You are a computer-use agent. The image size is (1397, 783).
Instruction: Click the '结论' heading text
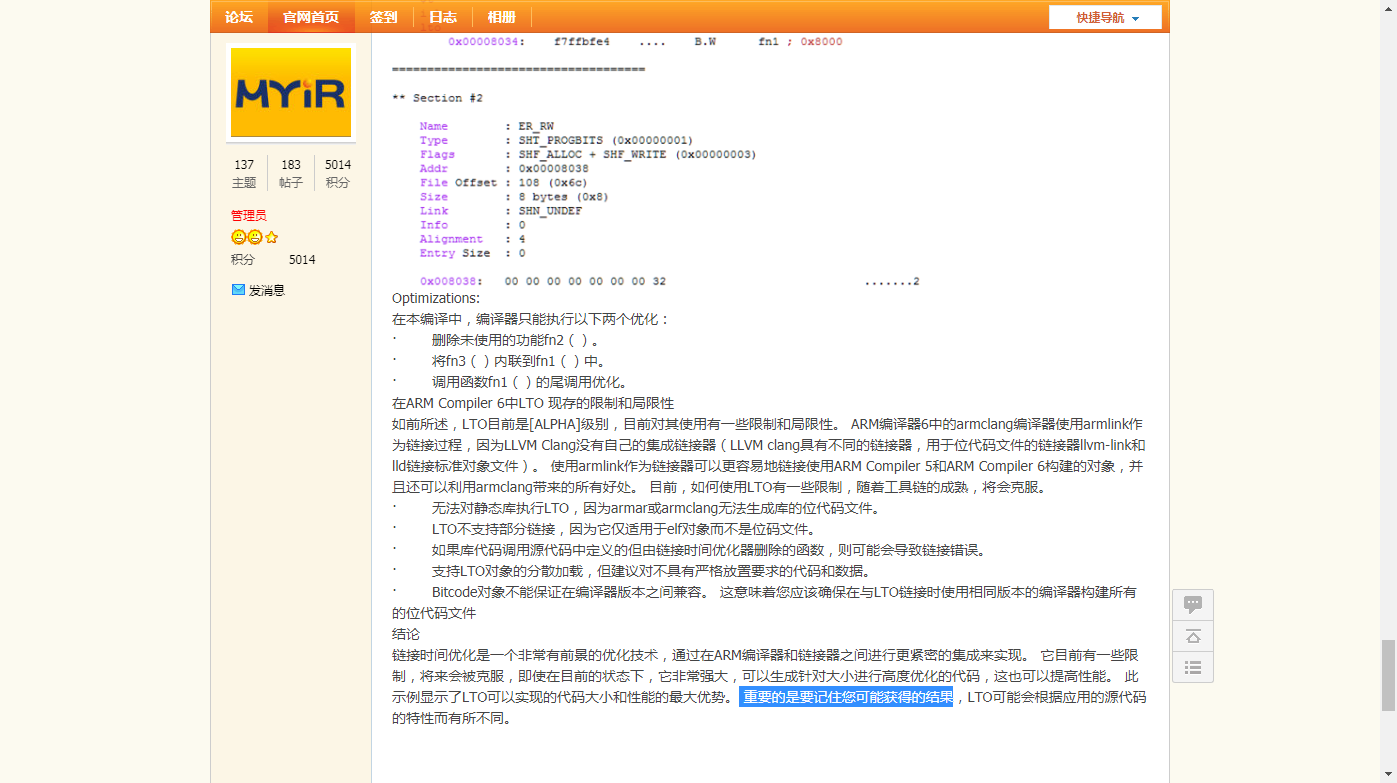(x=406, y=634)
